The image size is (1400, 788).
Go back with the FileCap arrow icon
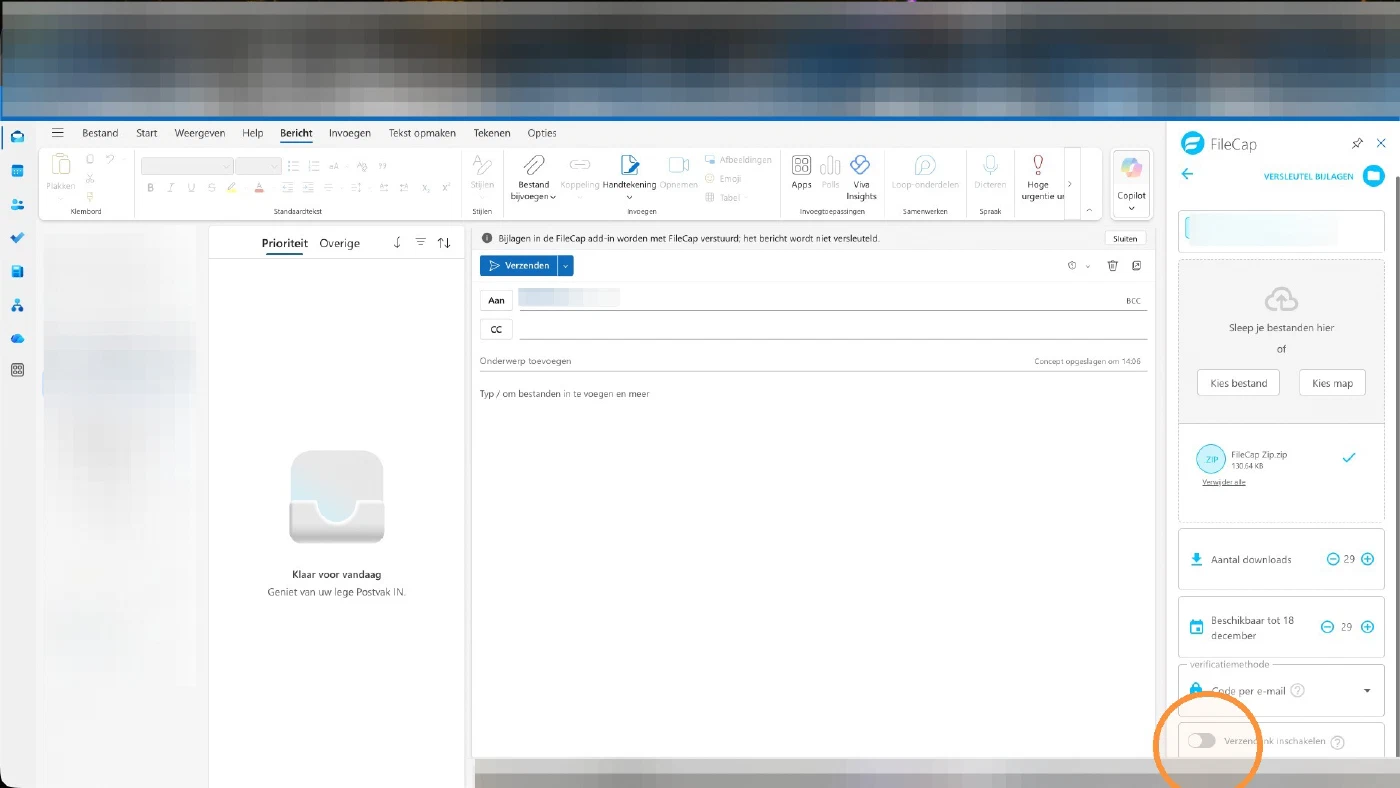click(x=1187, y=174)
